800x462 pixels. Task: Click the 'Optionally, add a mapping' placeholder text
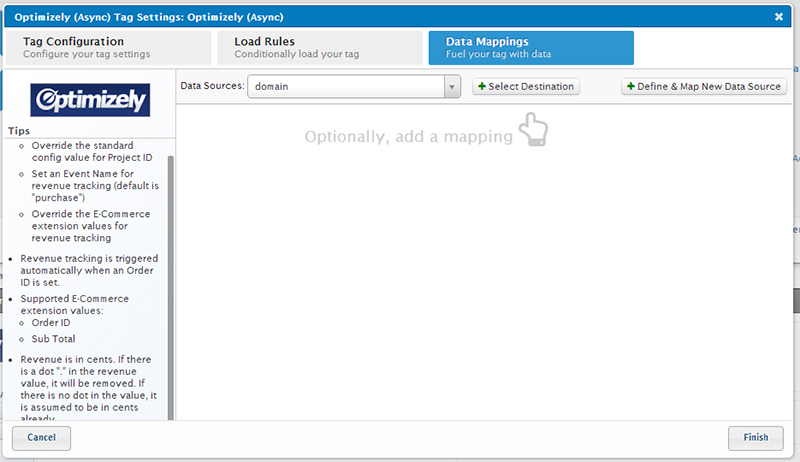(408, 136)
